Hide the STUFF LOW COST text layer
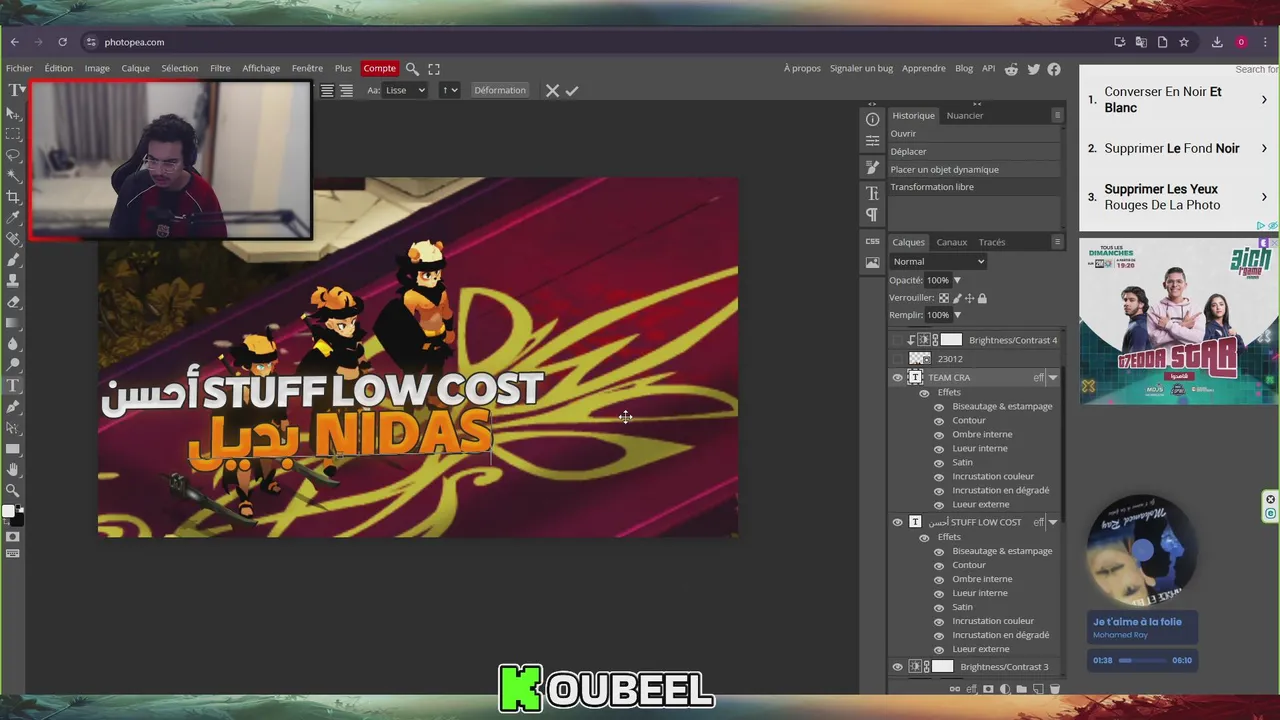This screenshot has height=720, width=1280. point(897,522)
